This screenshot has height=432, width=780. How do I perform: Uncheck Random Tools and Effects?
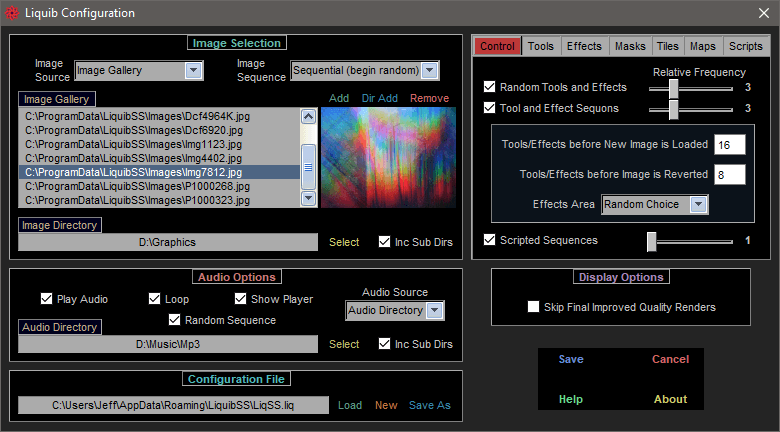(489, 87)
